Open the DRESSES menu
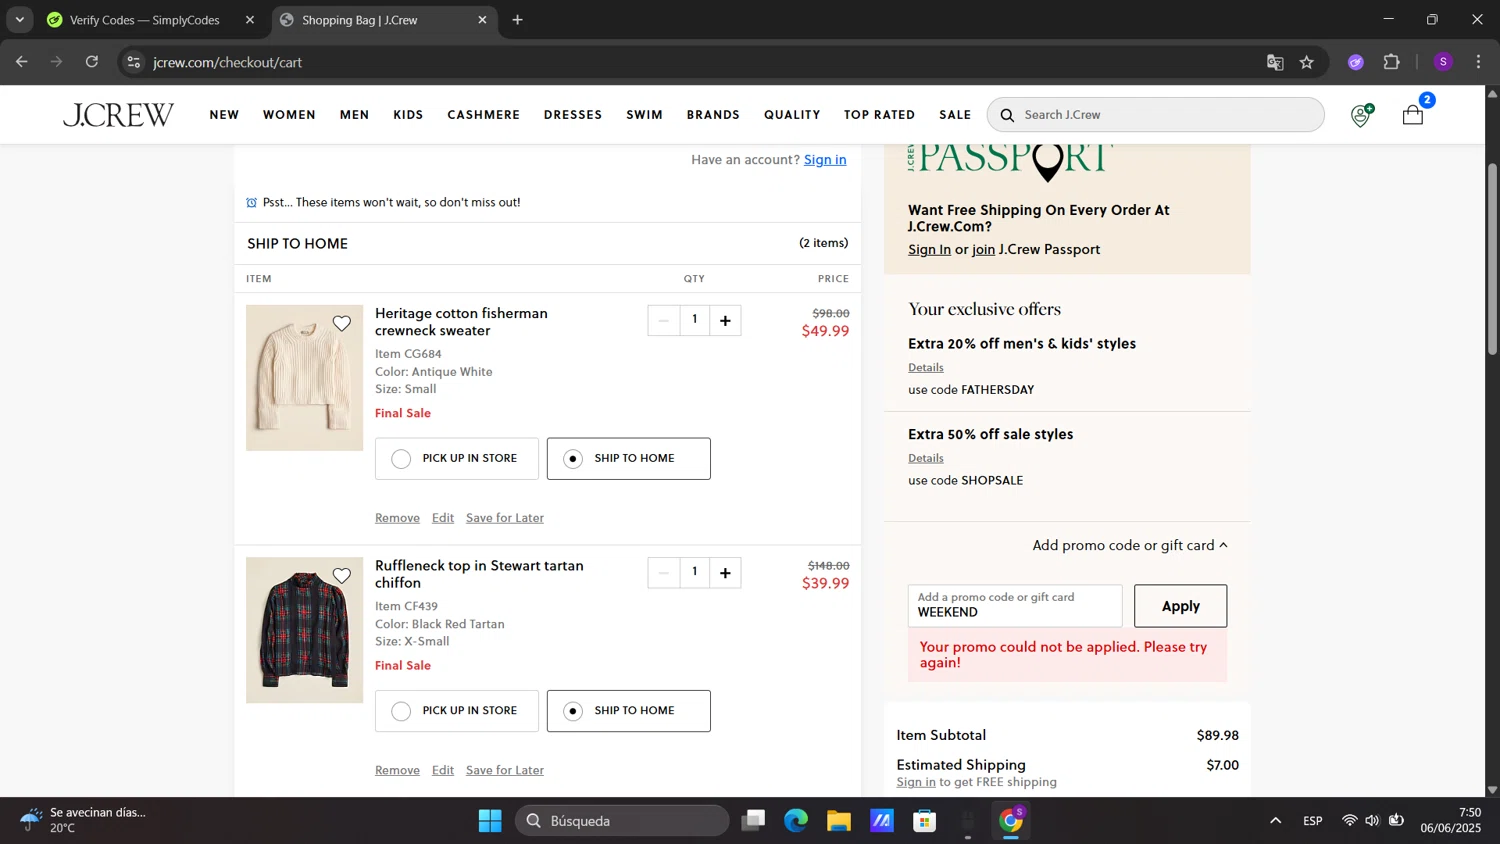1500x844 pixels. 573,115
